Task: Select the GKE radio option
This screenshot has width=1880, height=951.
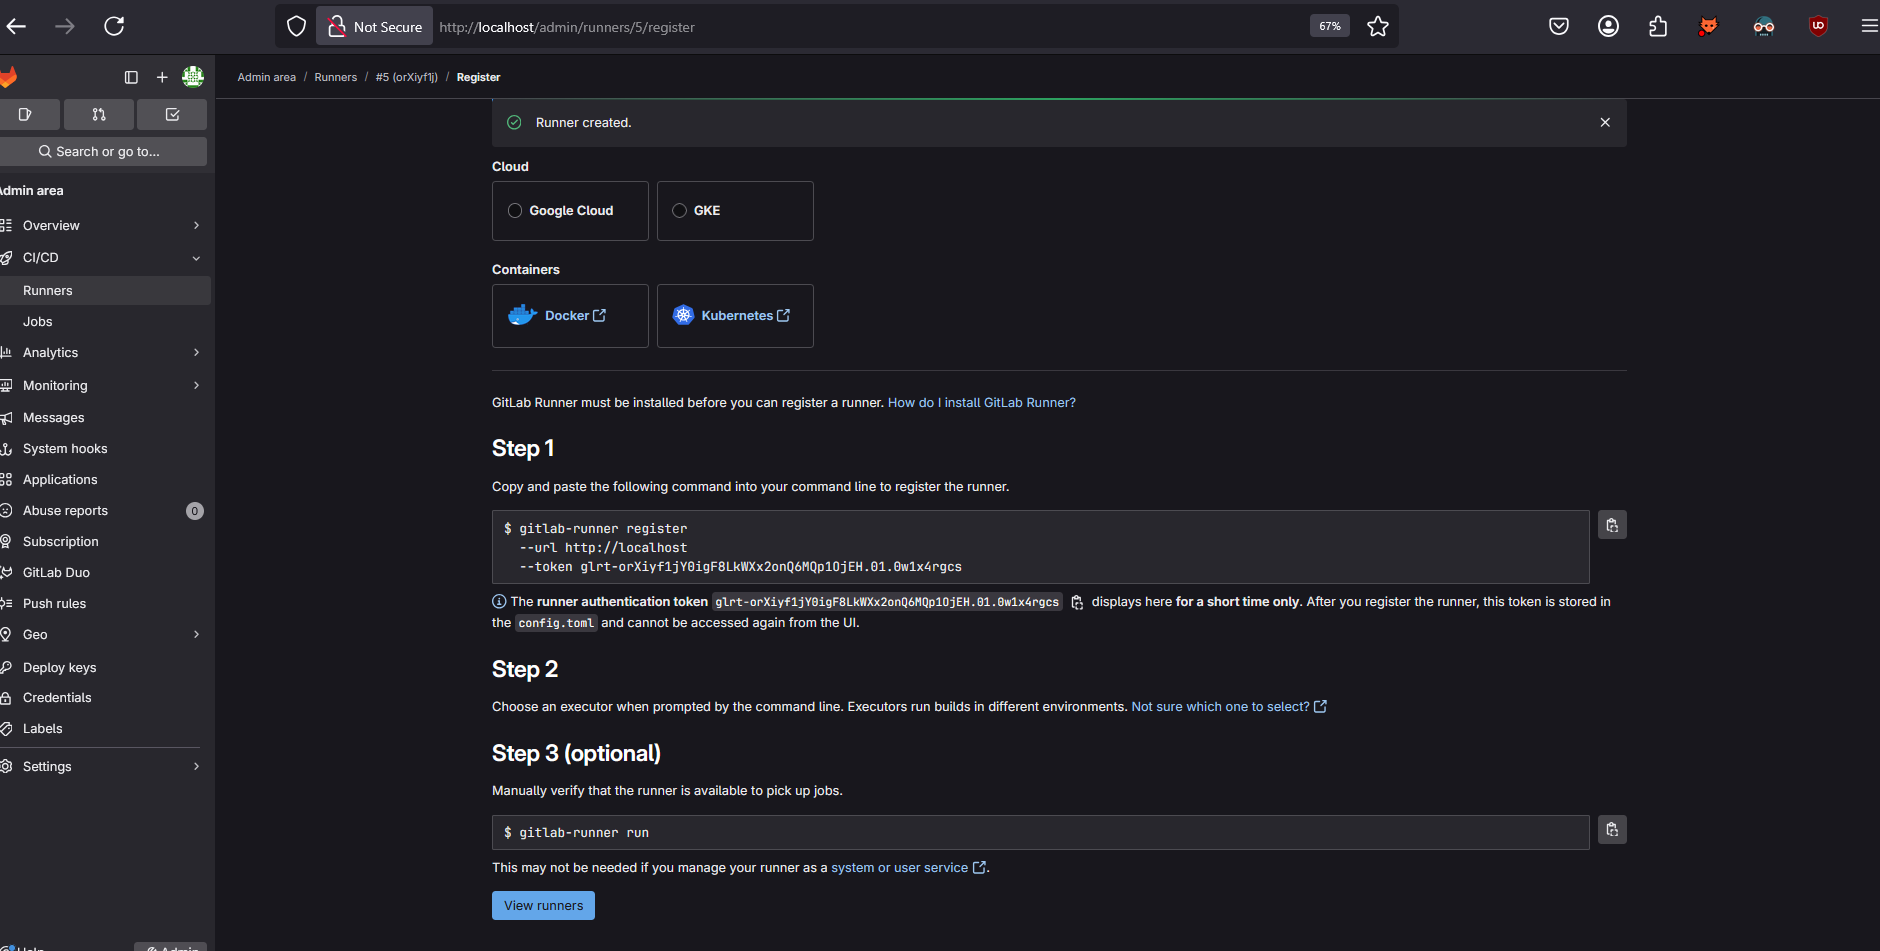Action: click(x=679, y=211)
